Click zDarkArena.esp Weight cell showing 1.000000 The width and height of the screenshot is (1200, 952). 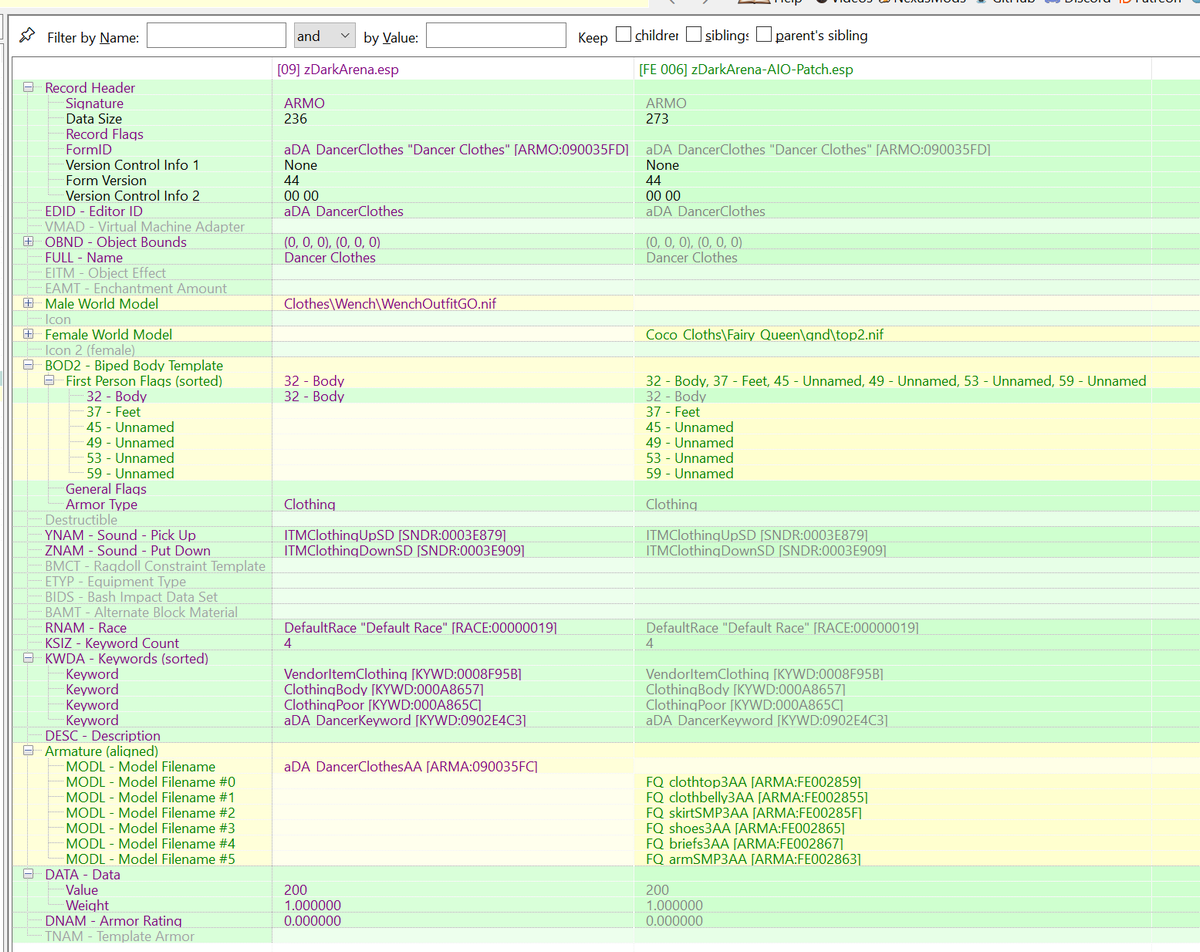pos(313,906)
